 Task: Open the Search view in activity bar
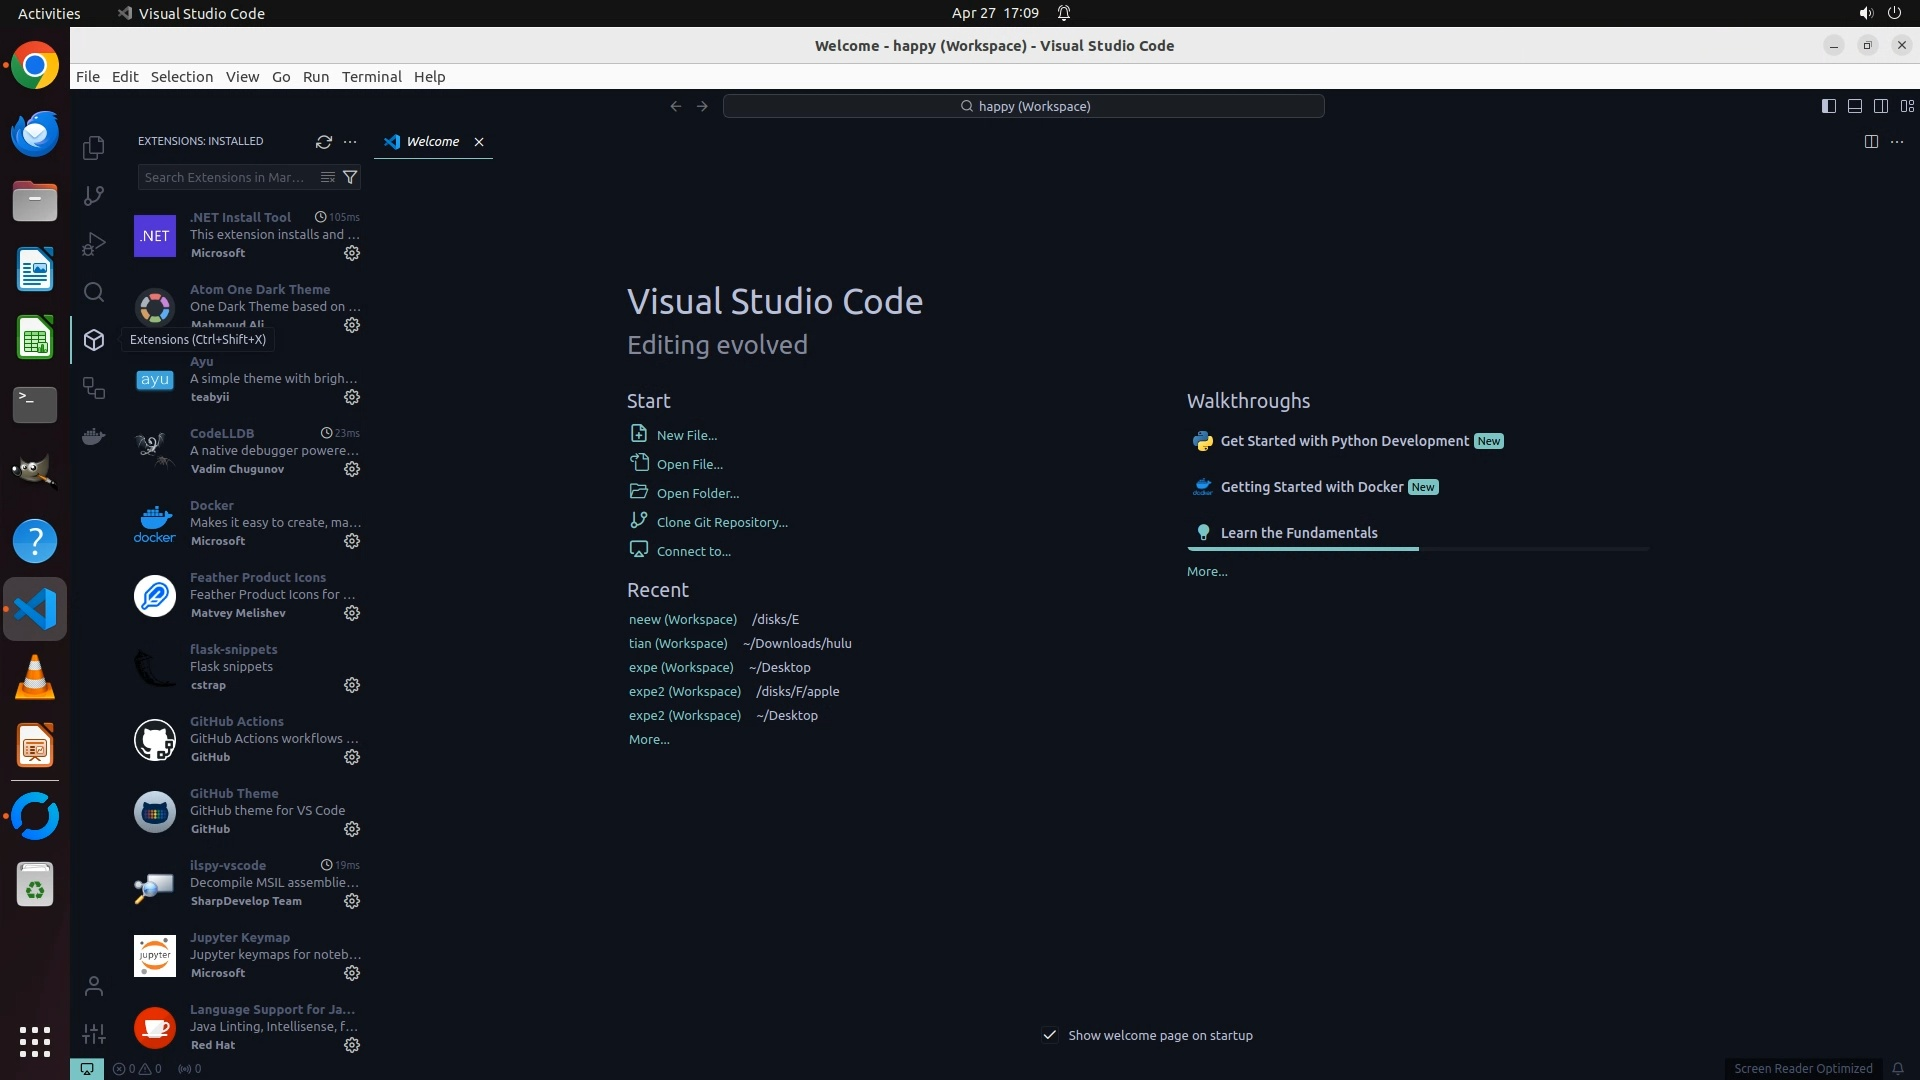point(94,292)
